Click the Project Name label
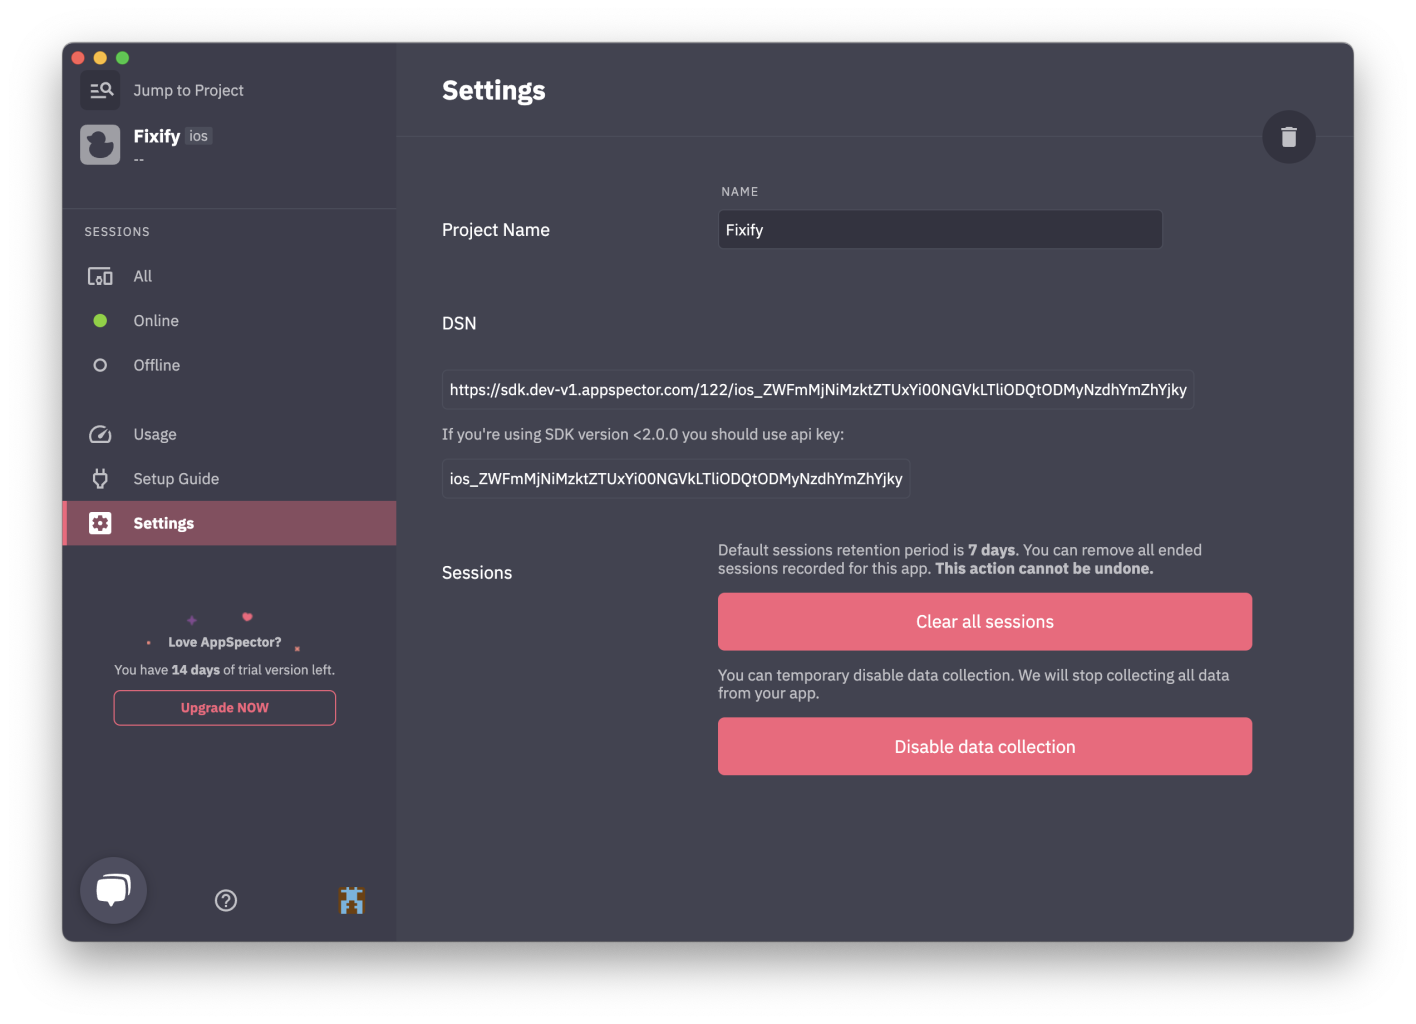1416x1024 pixels. pyautogui.click(x=496, y=230)
